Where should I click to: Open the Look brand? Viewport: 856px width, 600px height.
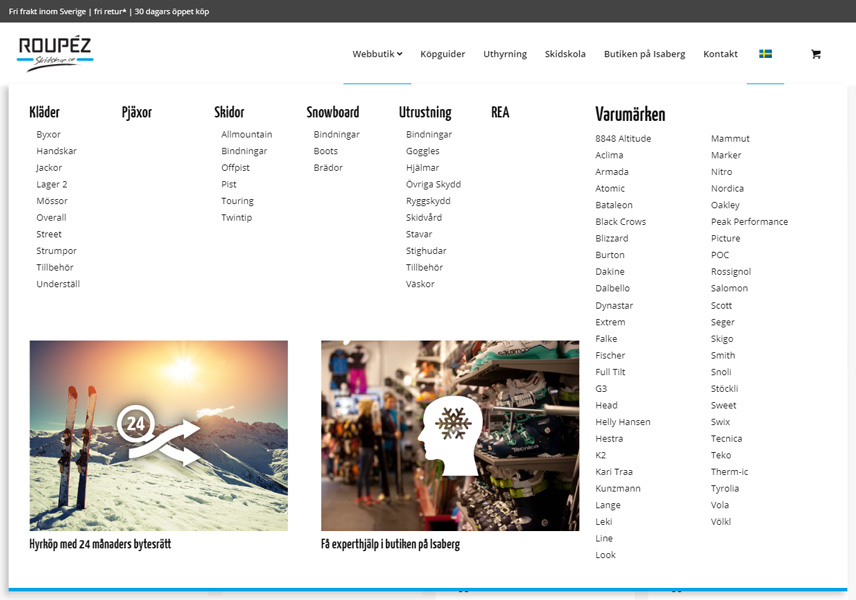pyautogui.click(x=605, y=555)
